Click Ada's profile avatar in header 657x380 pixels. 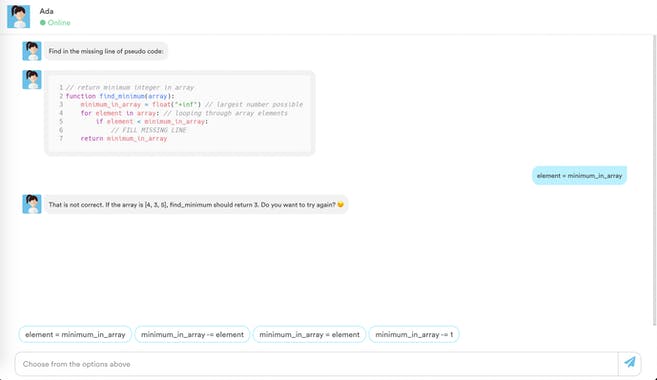coord(19,17)
